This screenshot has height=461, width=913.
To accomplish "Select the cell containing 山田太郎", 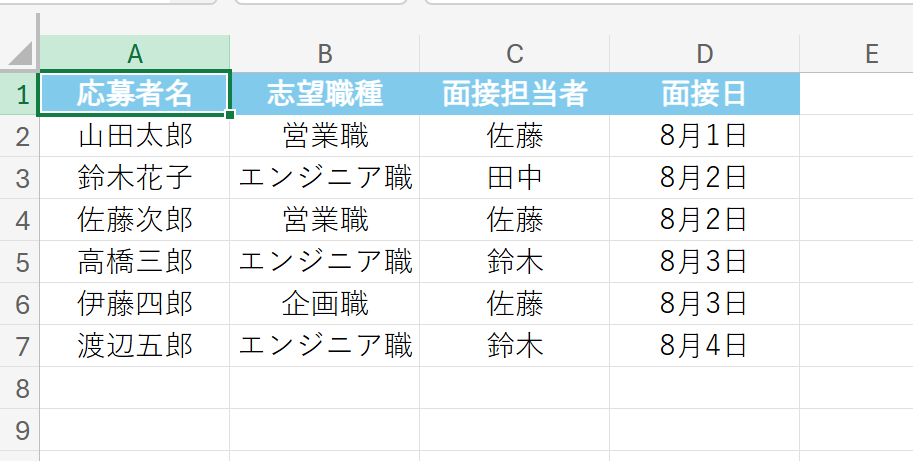I will point(135,136).
